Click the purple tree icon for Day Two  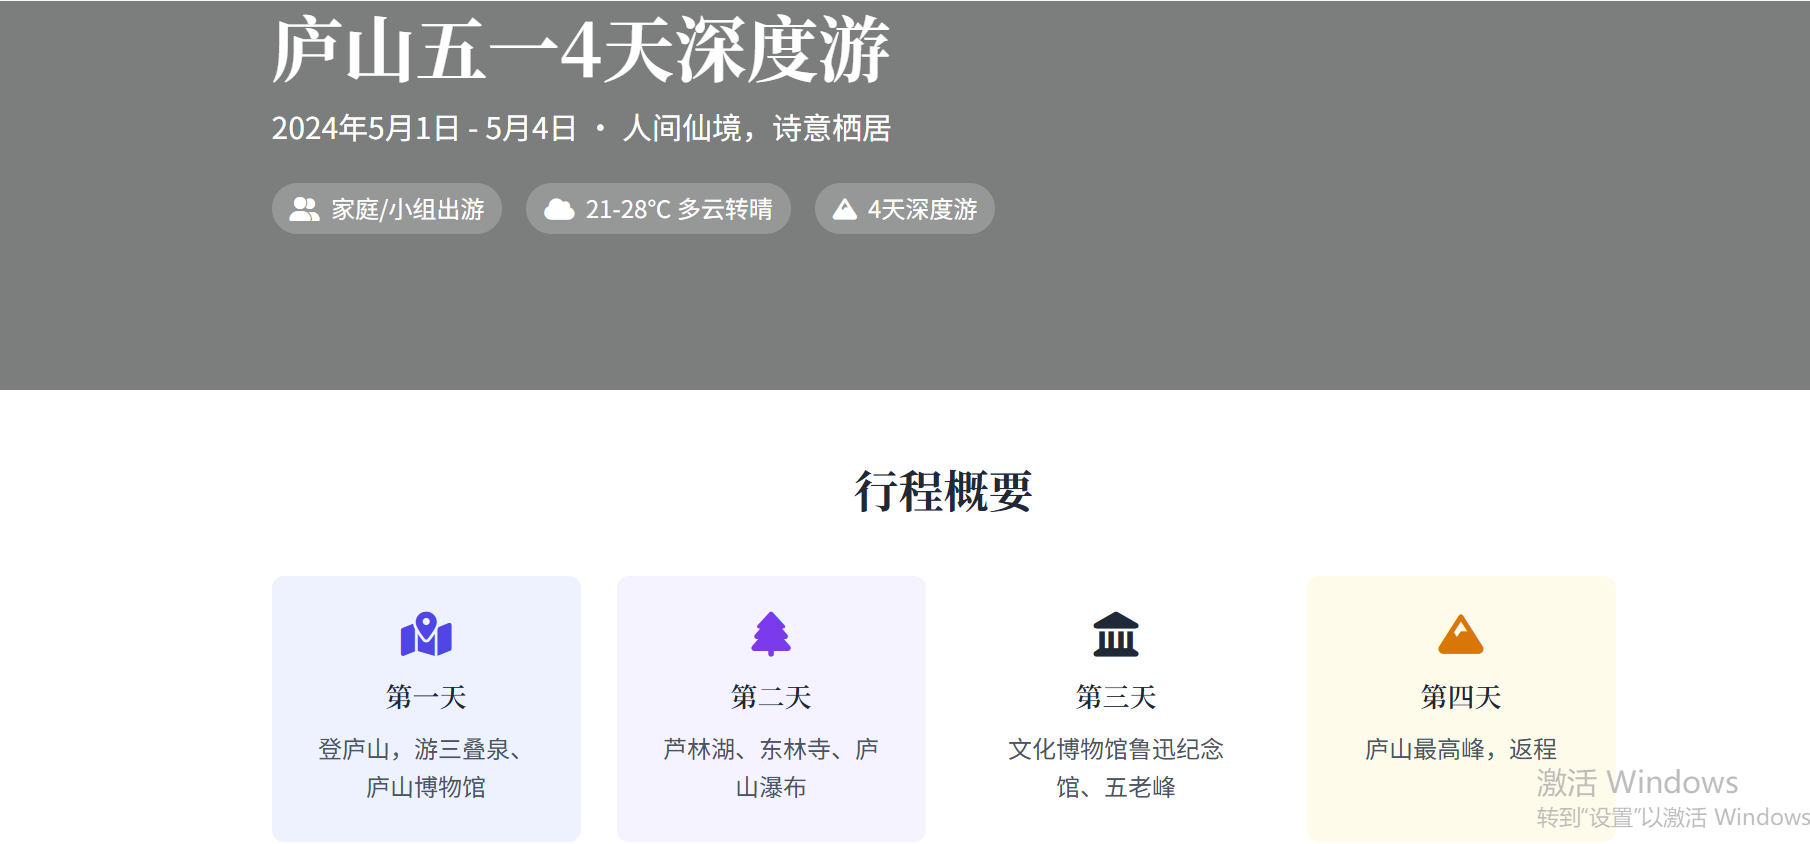click(771, 634)
